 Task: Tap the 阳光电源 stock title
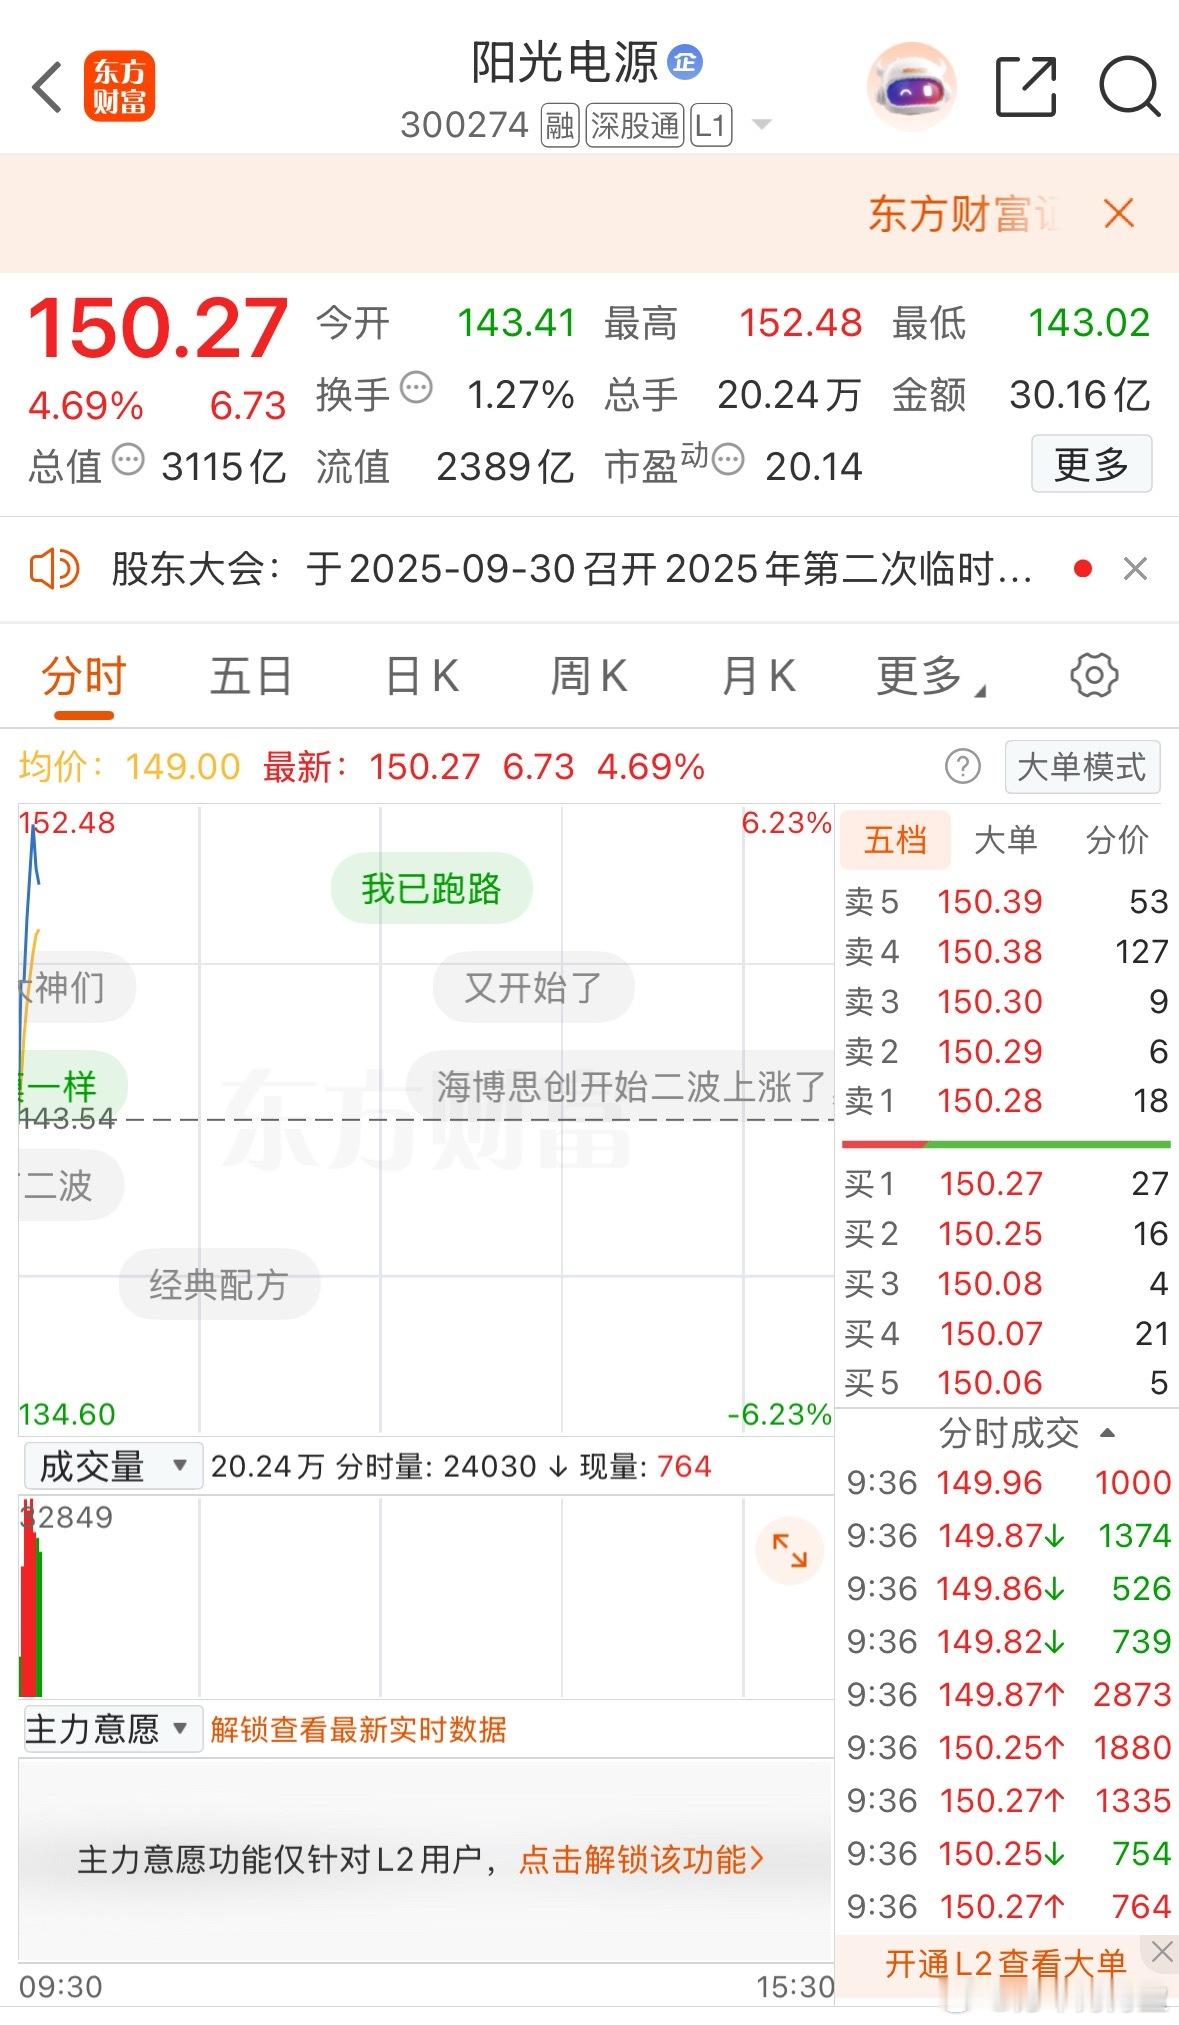565,62
